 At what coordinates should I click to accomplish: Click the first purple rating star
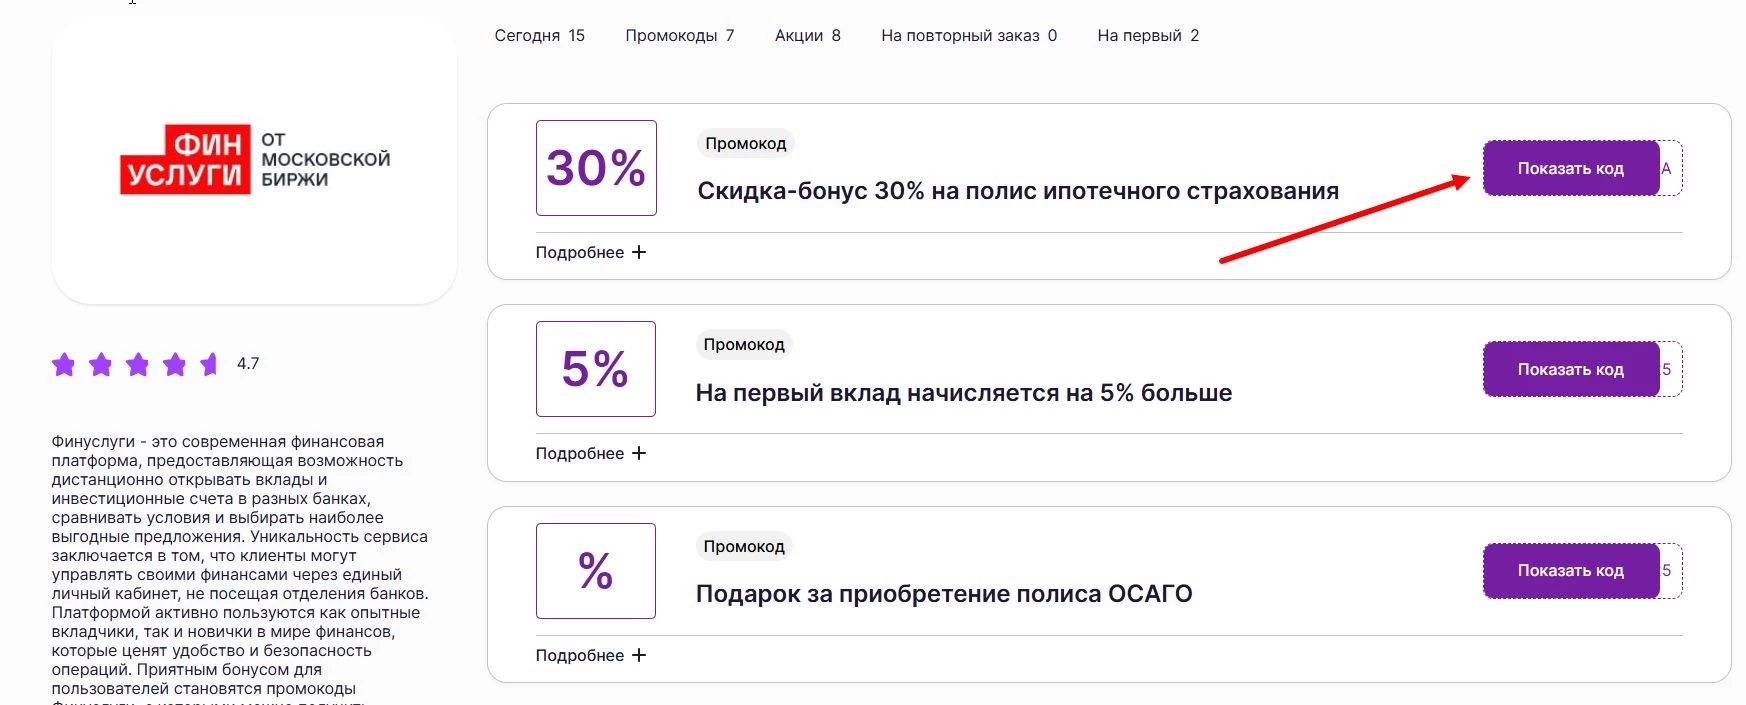[x=62, y=364]
